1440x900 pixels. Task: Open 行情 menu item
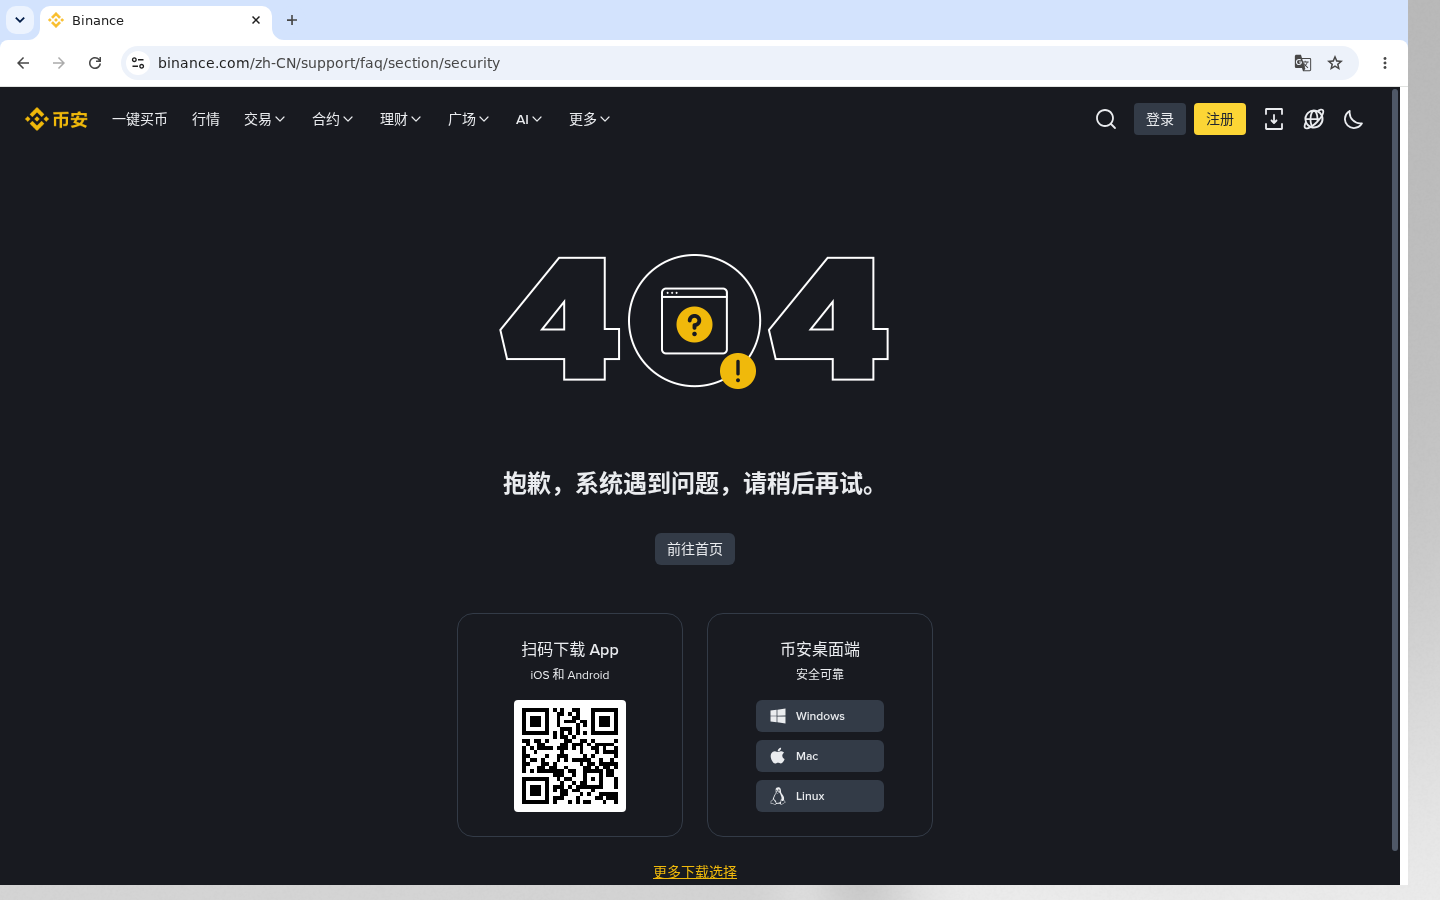[x=206, y=119]
